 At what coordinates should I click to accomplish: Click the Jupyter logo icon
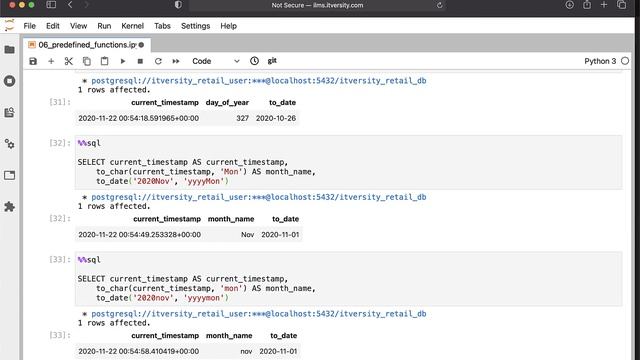[x=9, y=25]
